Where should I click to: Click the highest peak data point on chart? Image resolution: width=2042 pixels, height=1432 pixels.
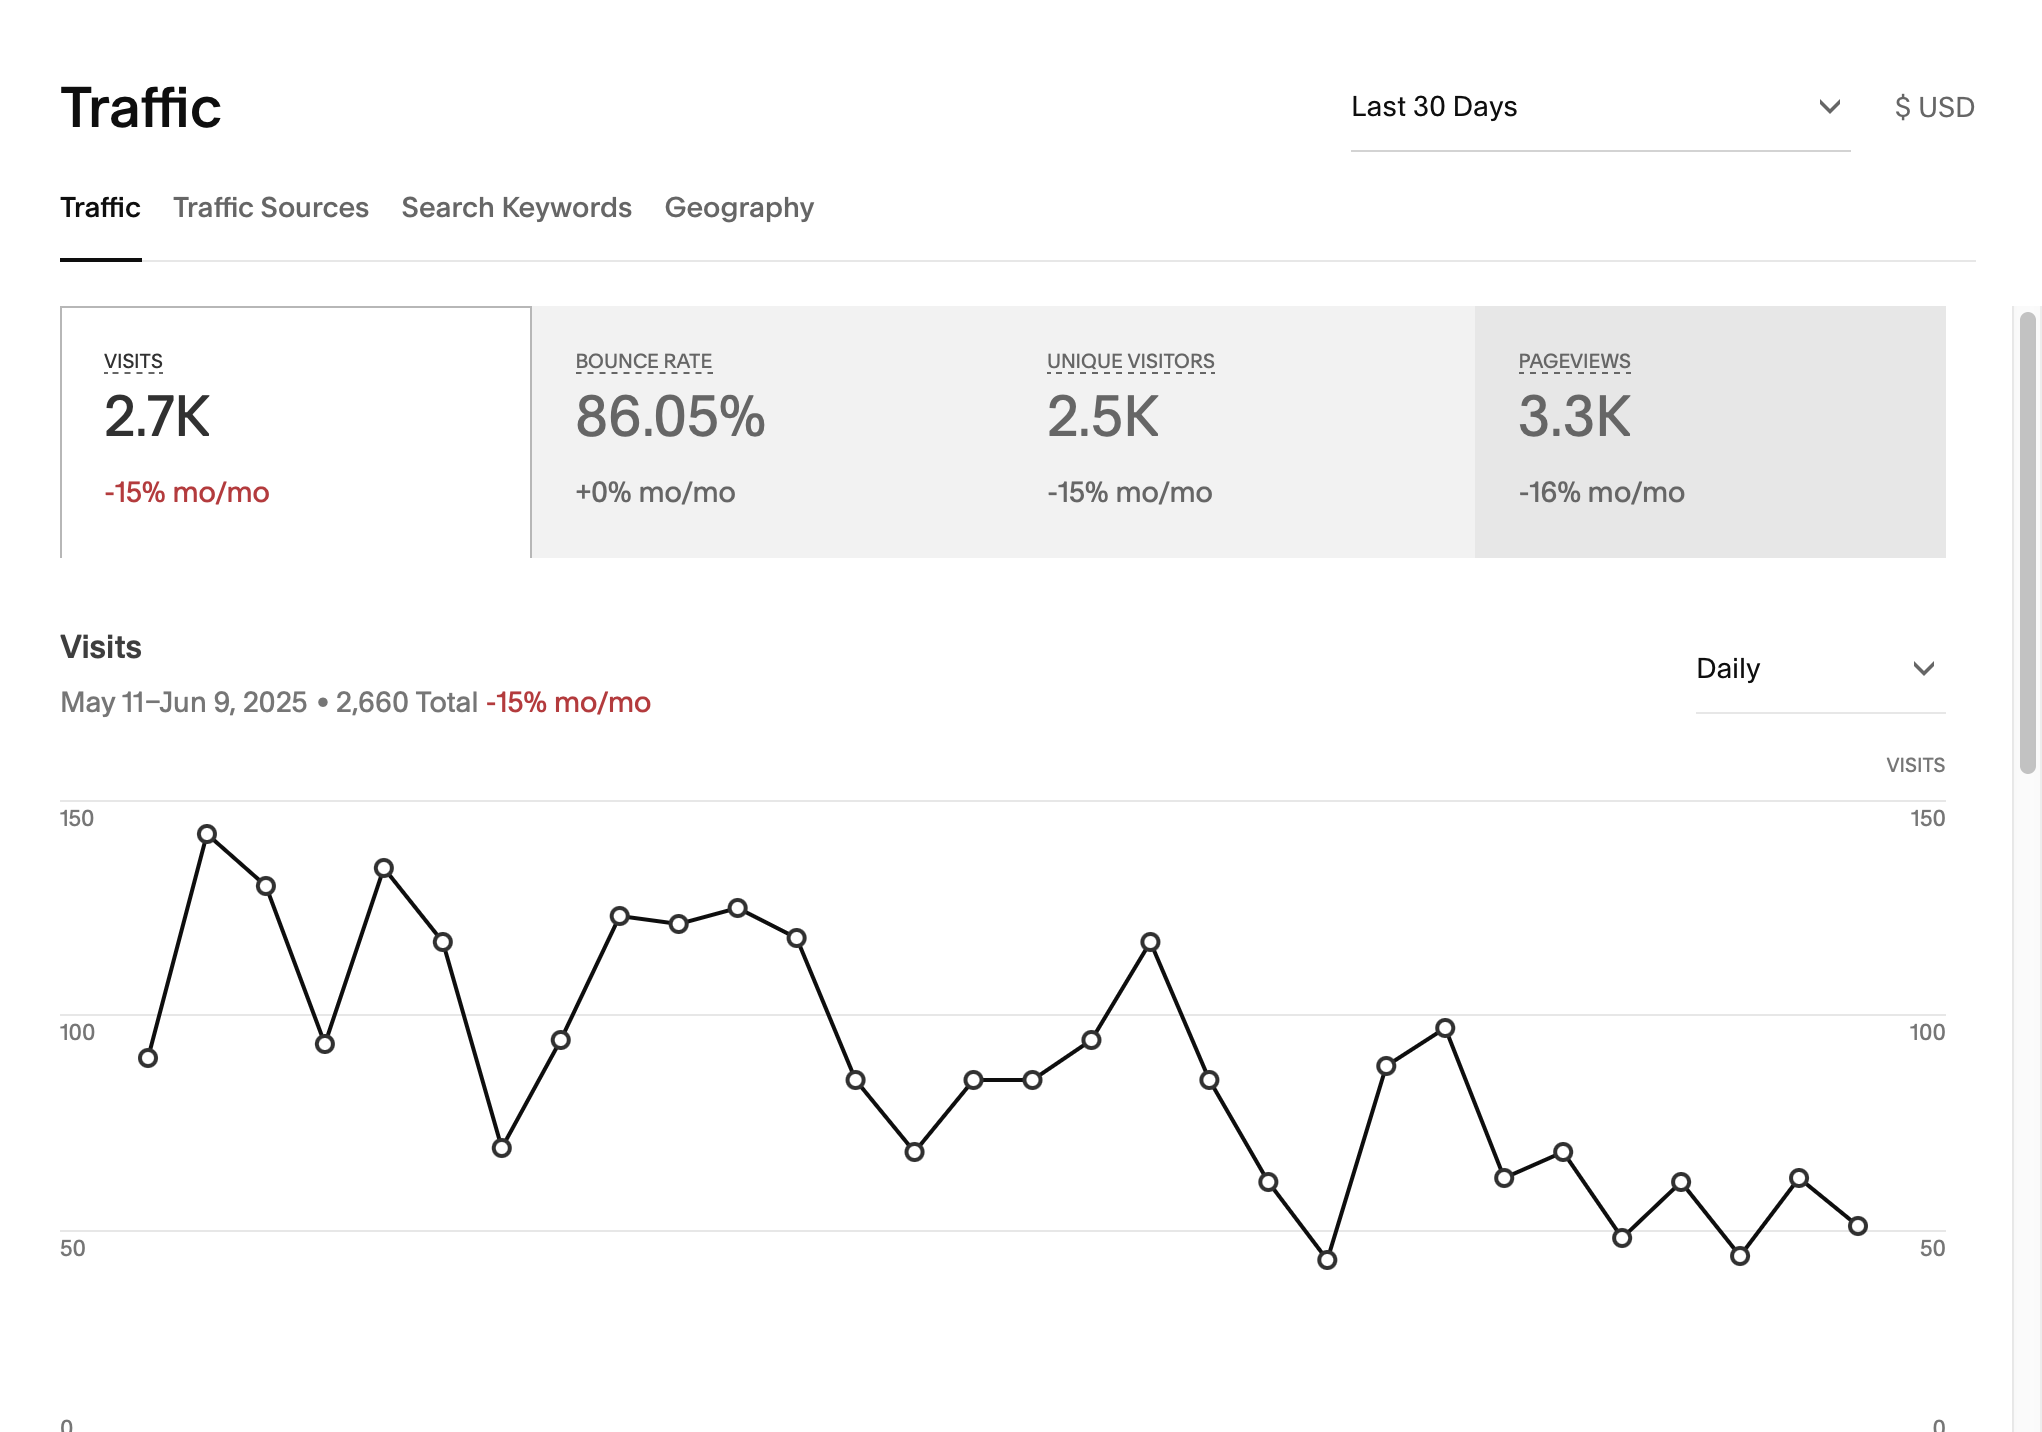[x=207, y=834]
